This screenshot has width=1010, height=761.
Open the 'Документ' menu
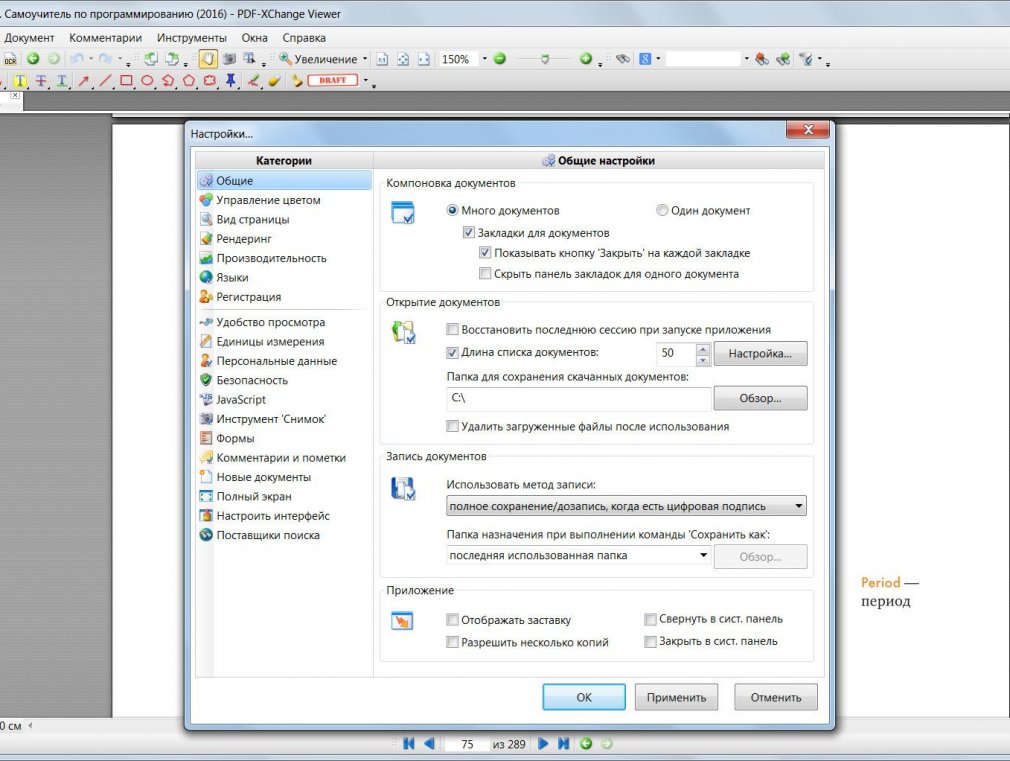tap(29, 38)
